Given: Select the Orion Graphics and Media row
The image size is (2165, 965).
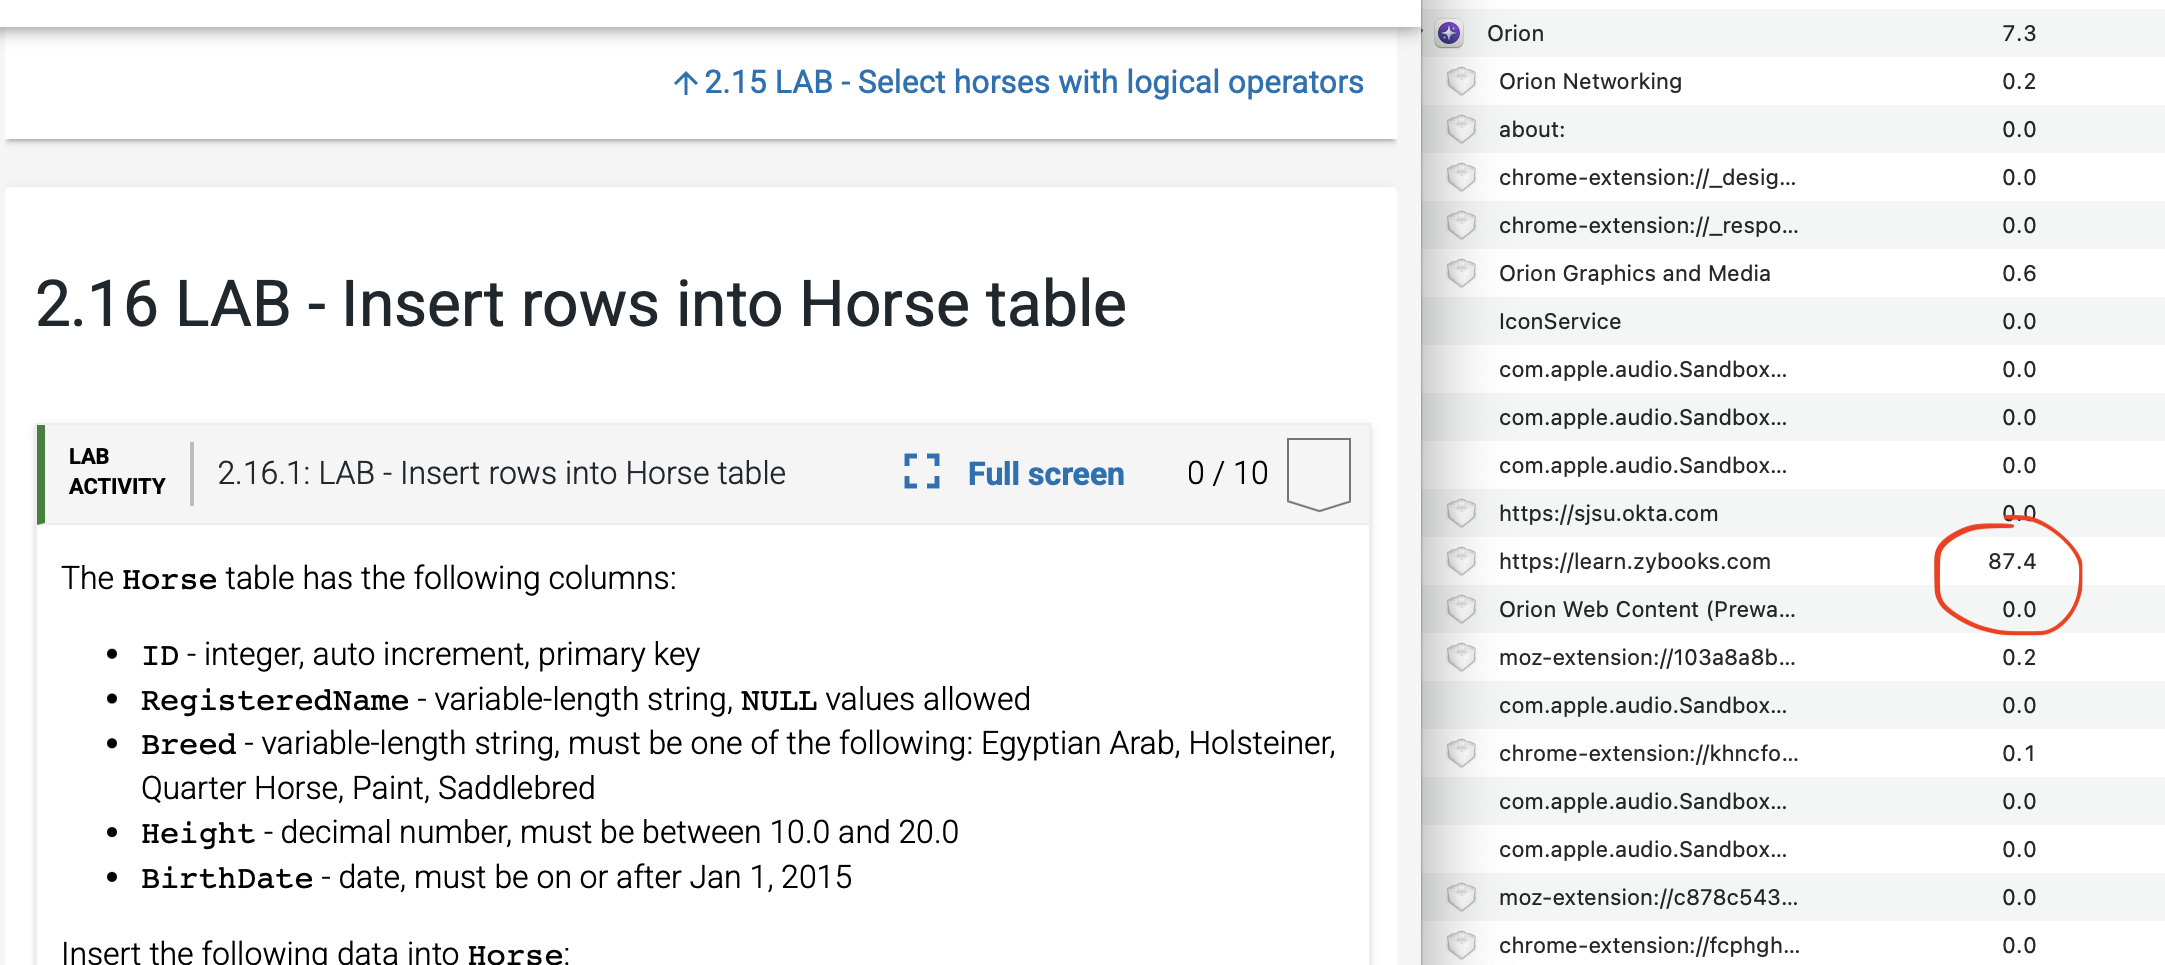Looking at the screenshot, I should click(x=1793, y=273).
